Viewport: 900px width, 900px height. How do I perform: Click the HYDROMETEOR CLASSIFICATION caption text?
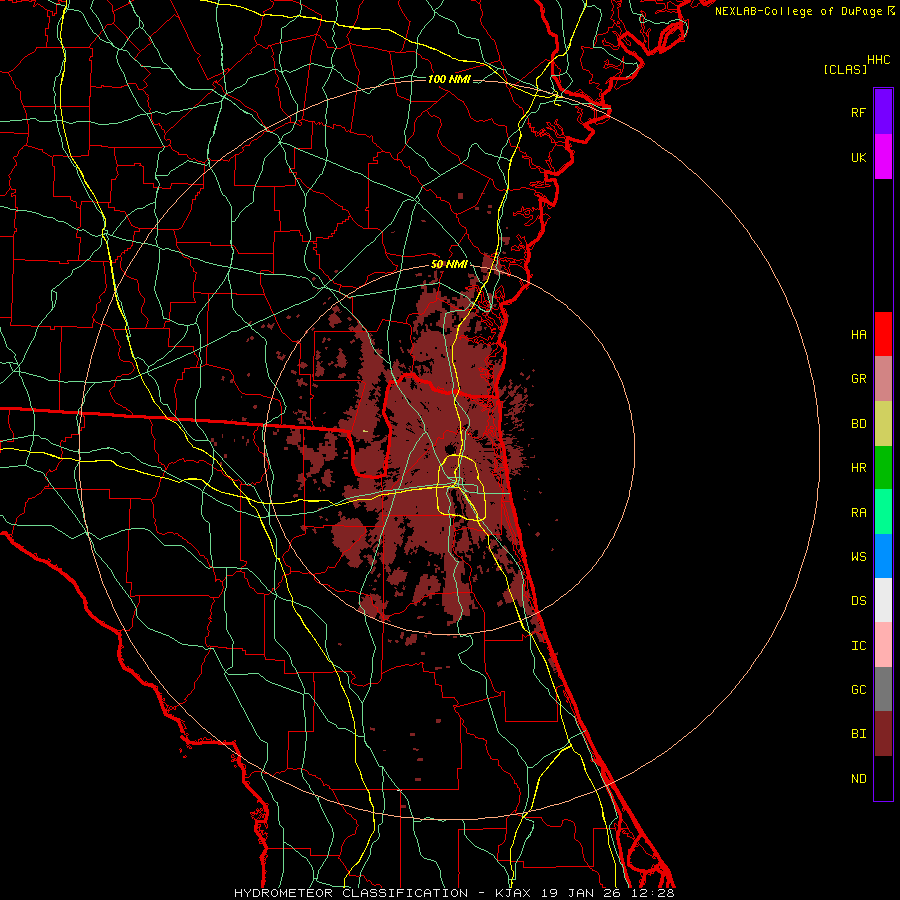pos(351,893)
